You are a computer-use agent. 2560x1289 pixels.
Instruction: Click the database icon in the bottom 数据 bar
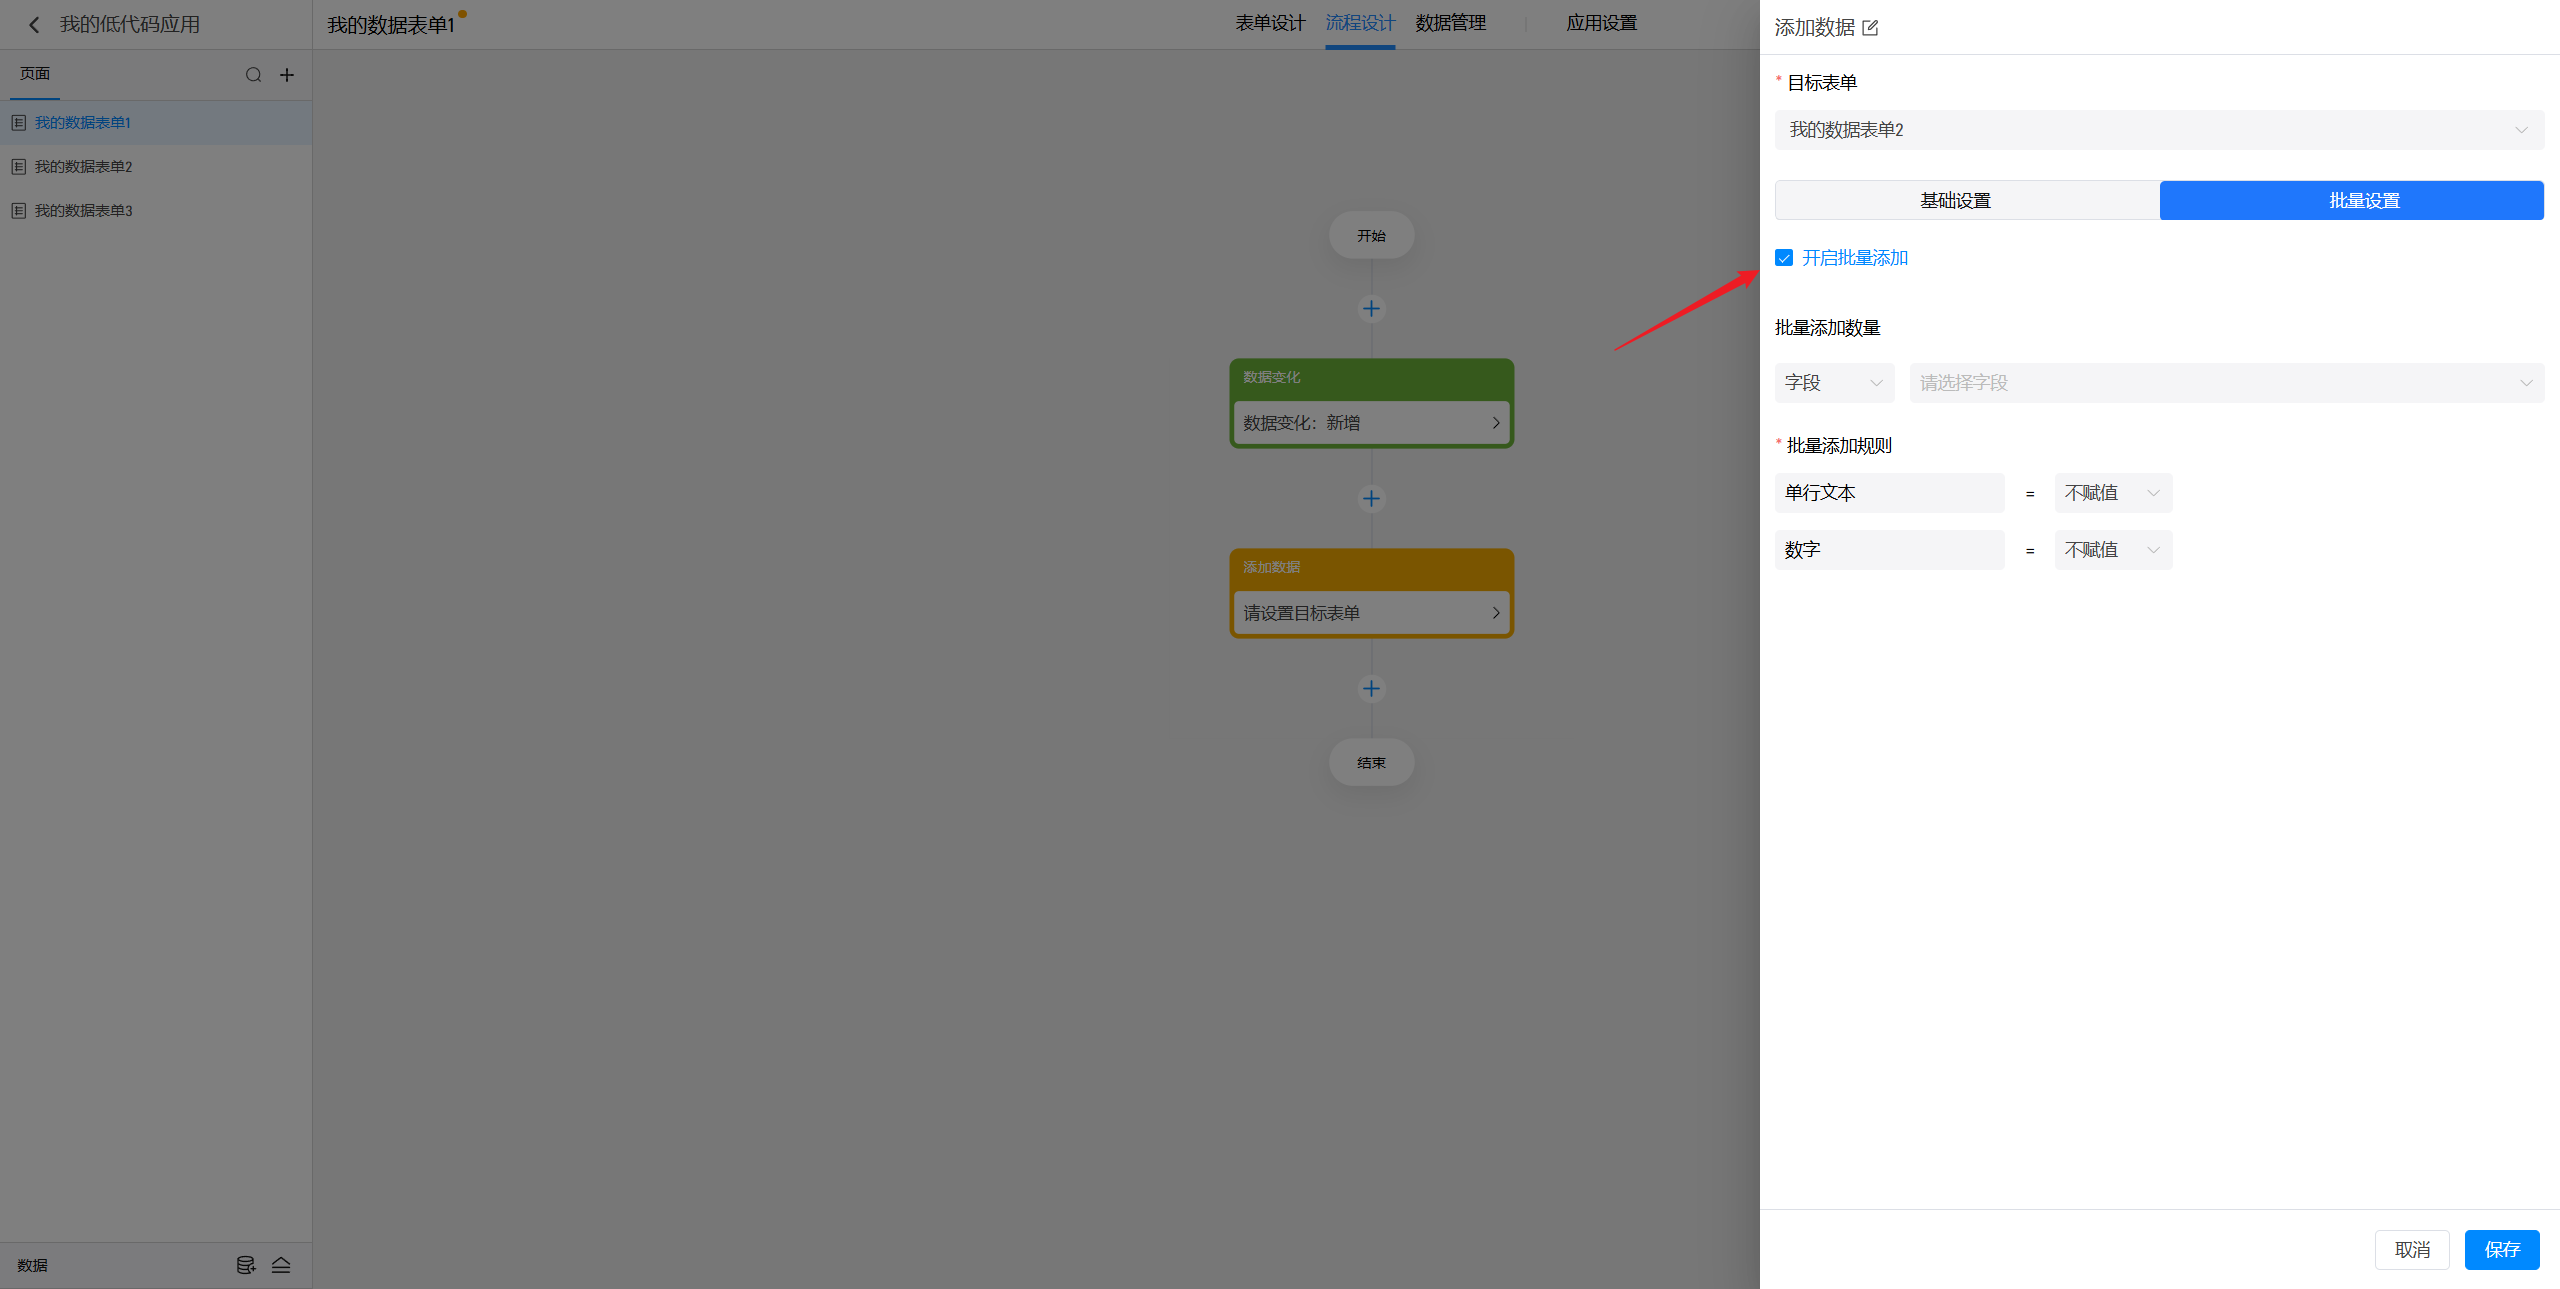coord(245,1265)
